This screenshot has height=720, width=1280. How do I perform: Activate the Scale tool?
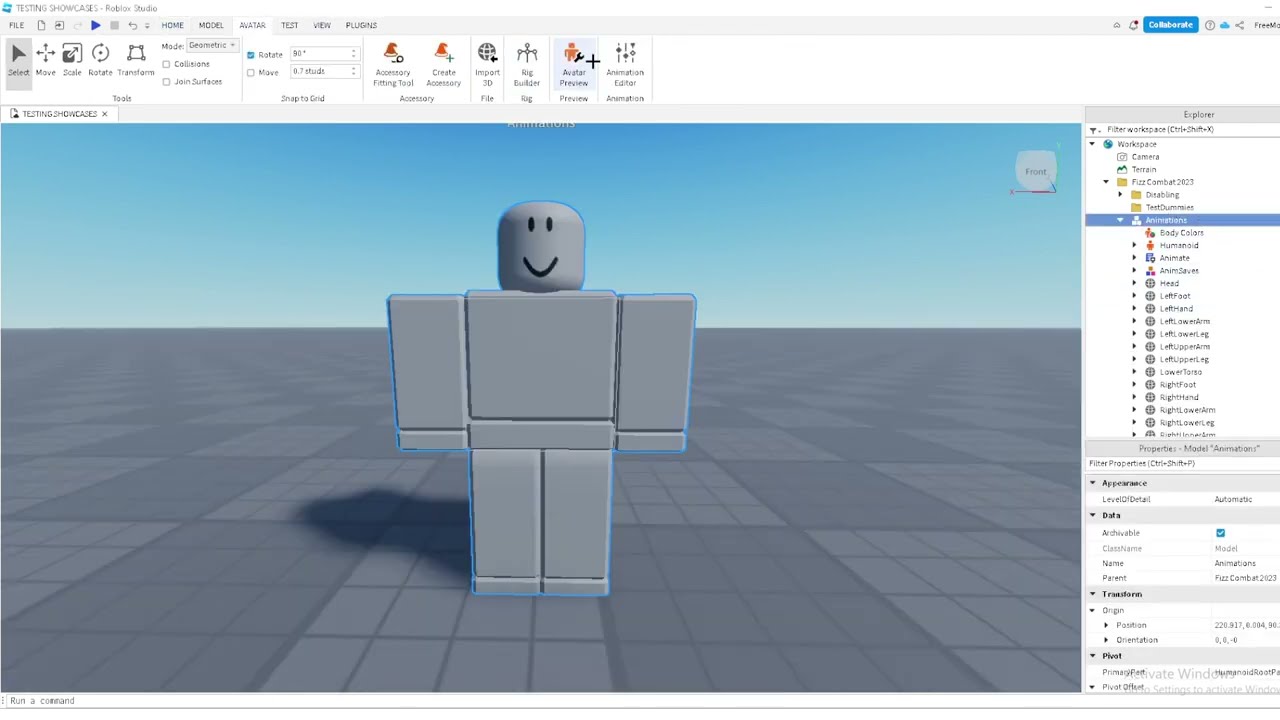pyautogui.click(x=72, y=60)
